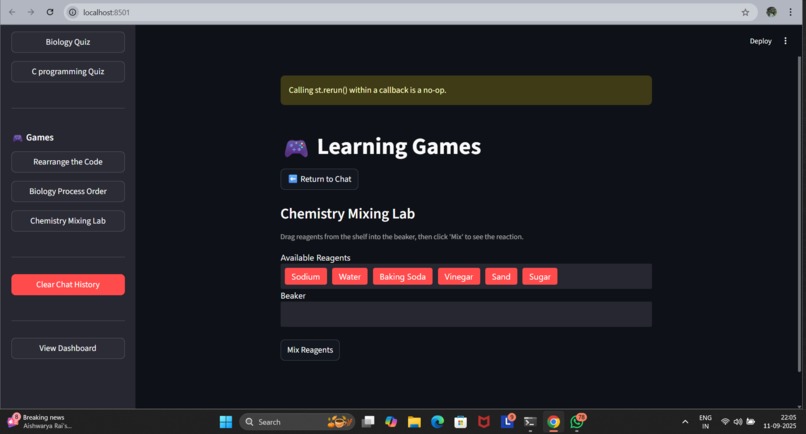Open the Windows Start menu
This screenshot has width=806, height=434.
click(x=226, y=422)
